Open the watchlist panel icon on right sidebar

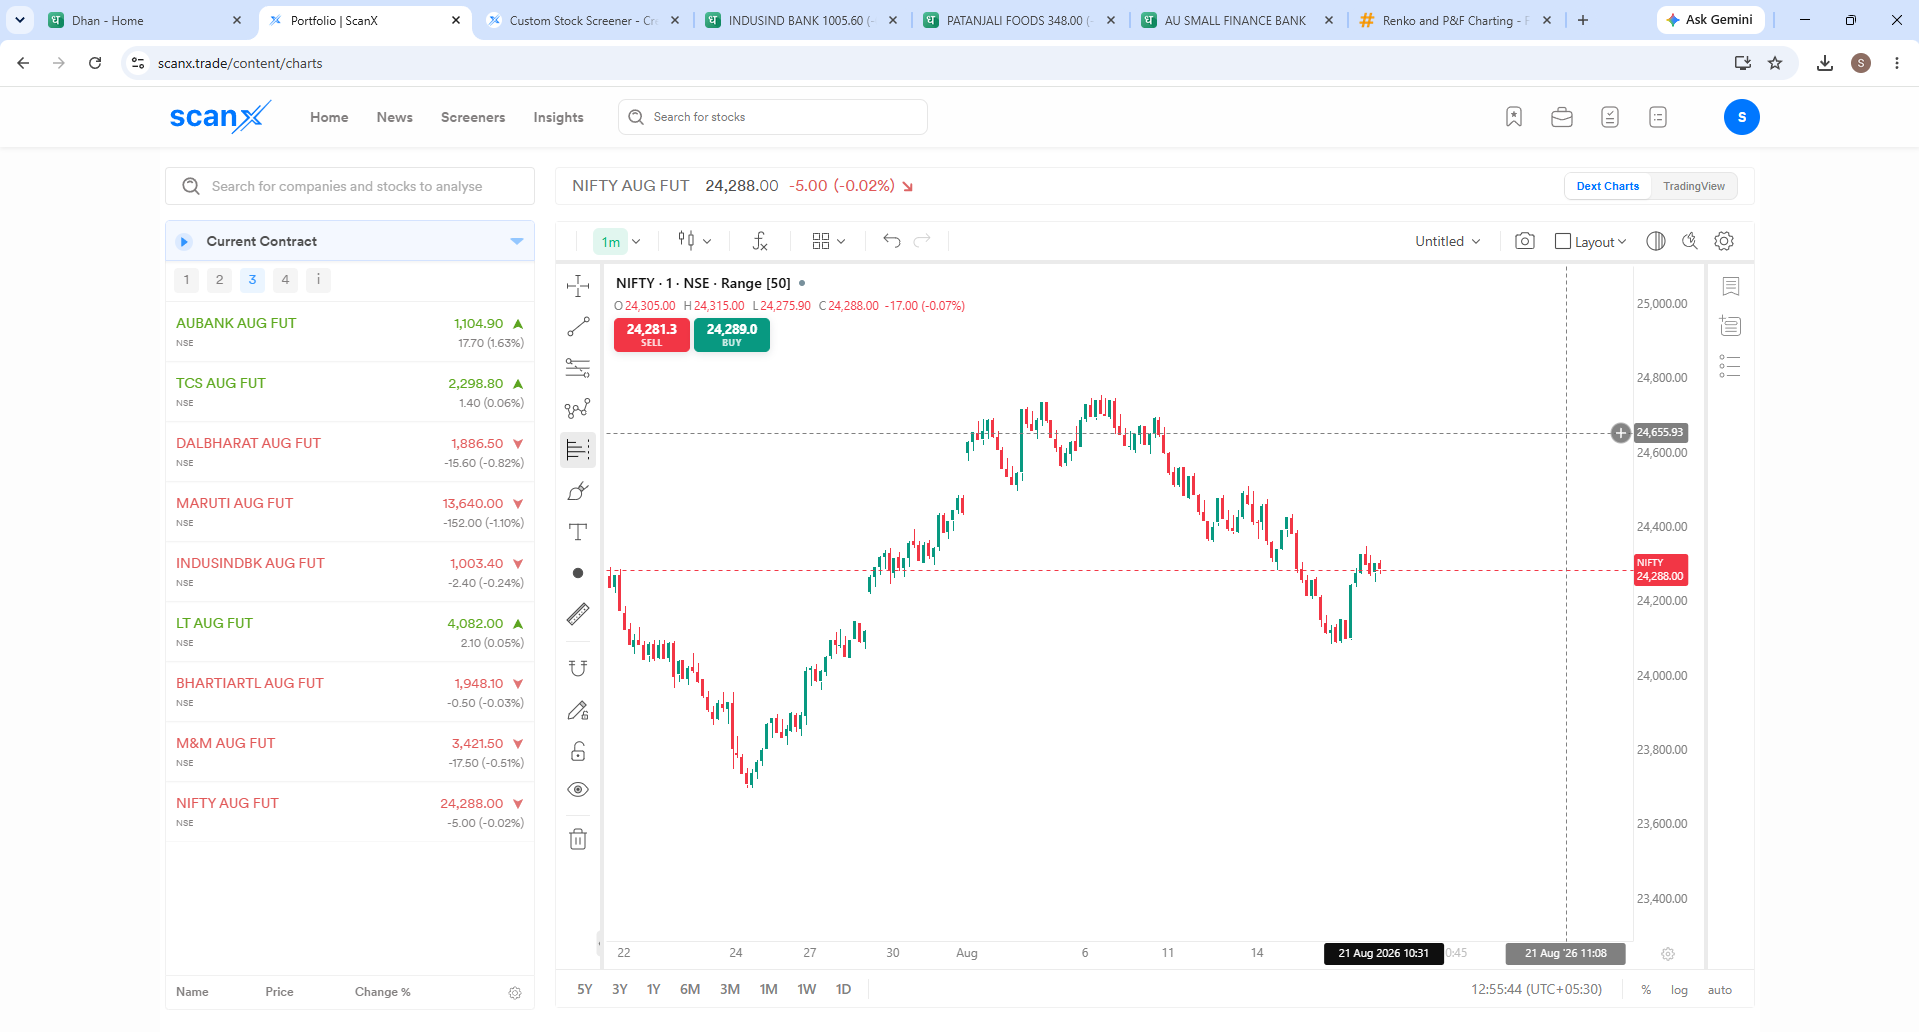point(1731,287)
